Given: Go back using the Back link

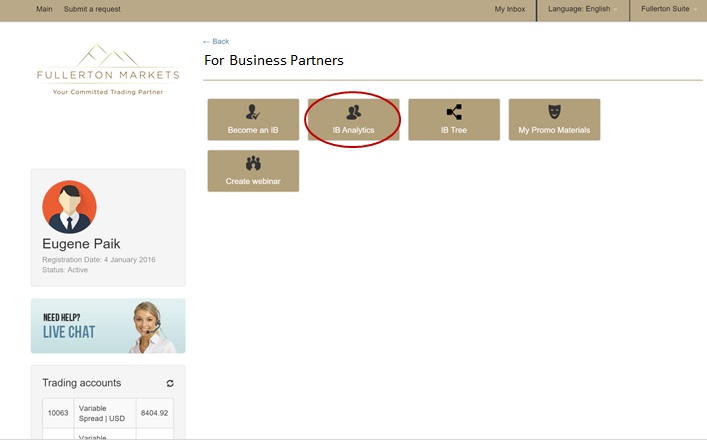Looking at the screenshot, I should 216,41.
